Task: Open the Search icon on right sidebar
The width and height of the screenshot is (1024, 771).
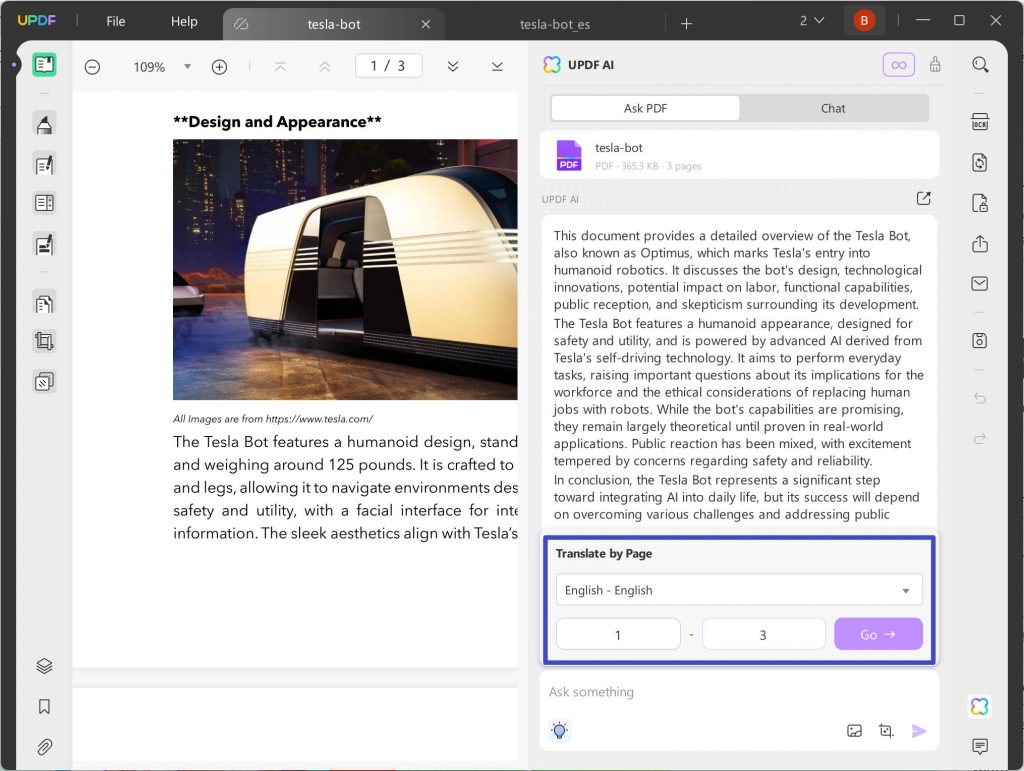Action: [x=980, y=63]
